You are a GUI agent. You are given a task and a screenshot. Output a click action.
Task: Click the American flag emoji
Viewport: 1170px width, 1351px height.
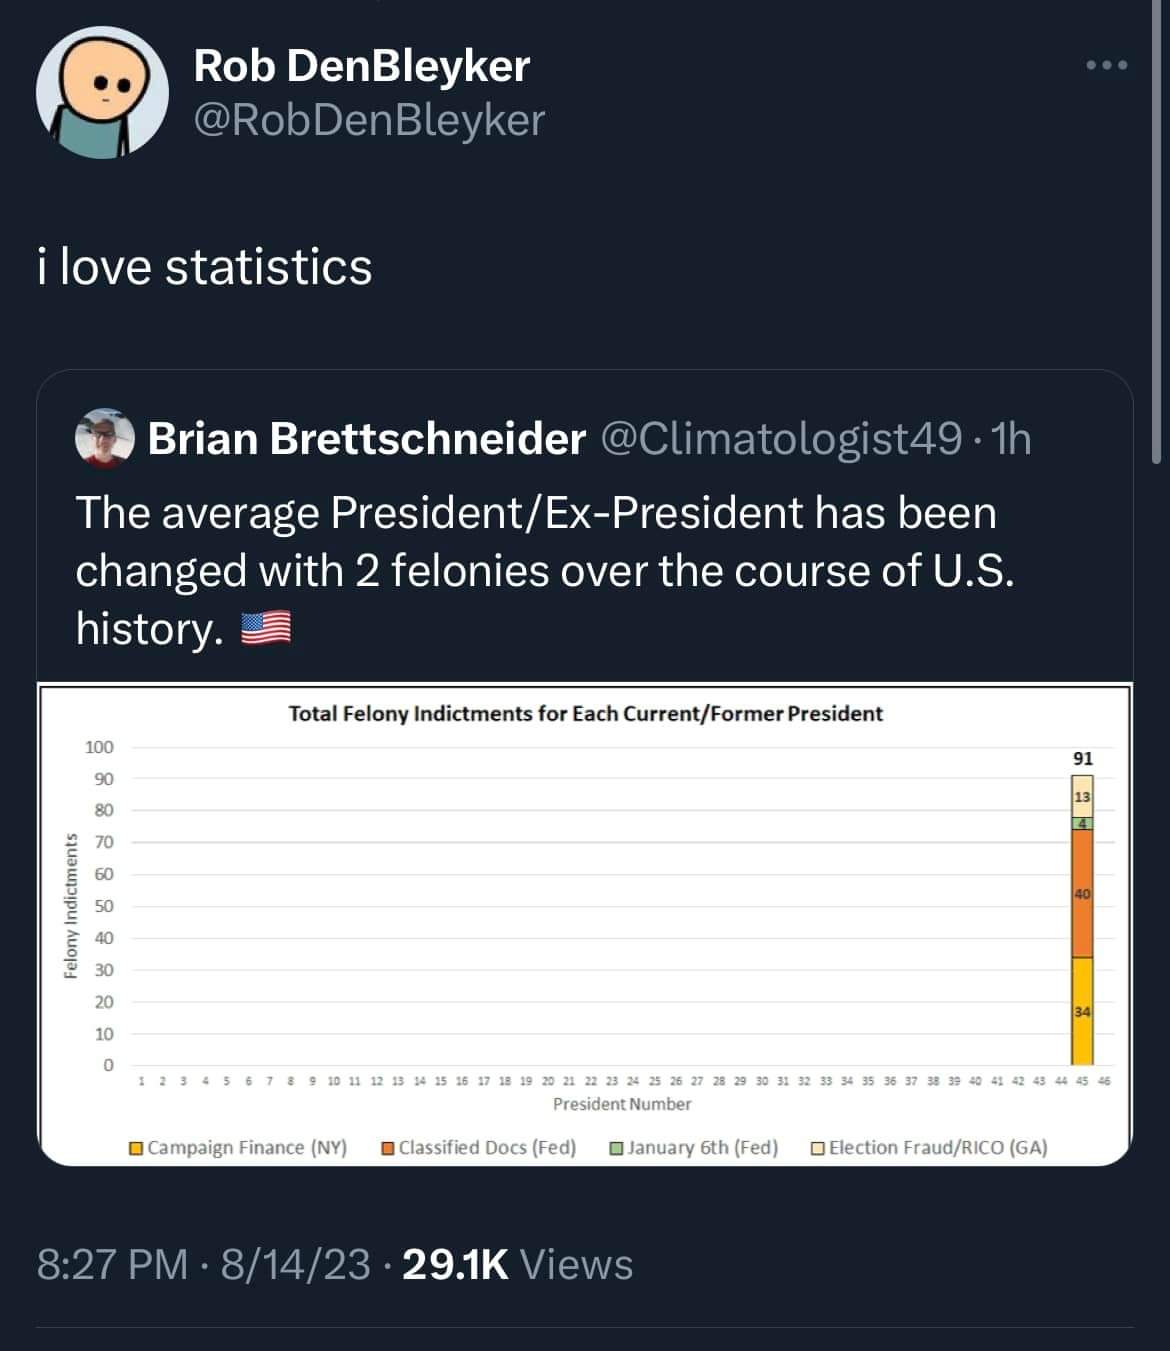(267, 629)
